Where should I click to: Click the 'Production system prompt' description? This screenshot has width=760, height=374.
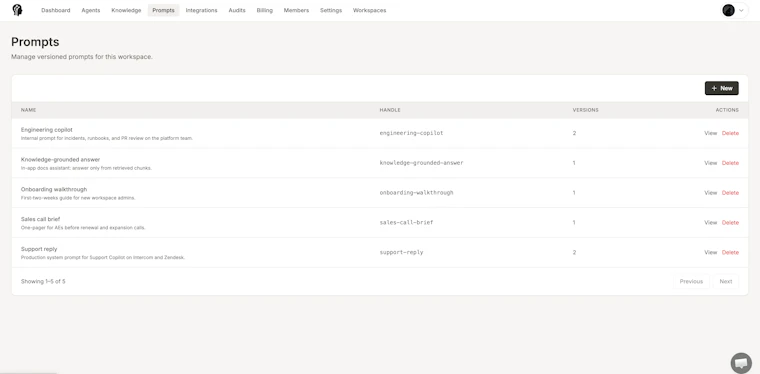click(x=103, y=258)
